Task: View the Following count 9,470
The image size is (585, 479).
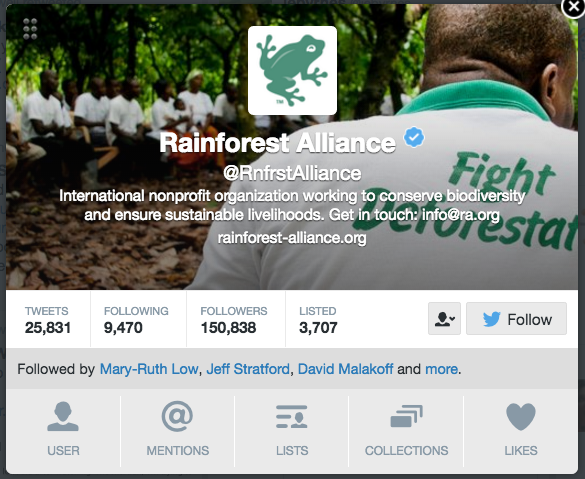Action: click(123, 328)
